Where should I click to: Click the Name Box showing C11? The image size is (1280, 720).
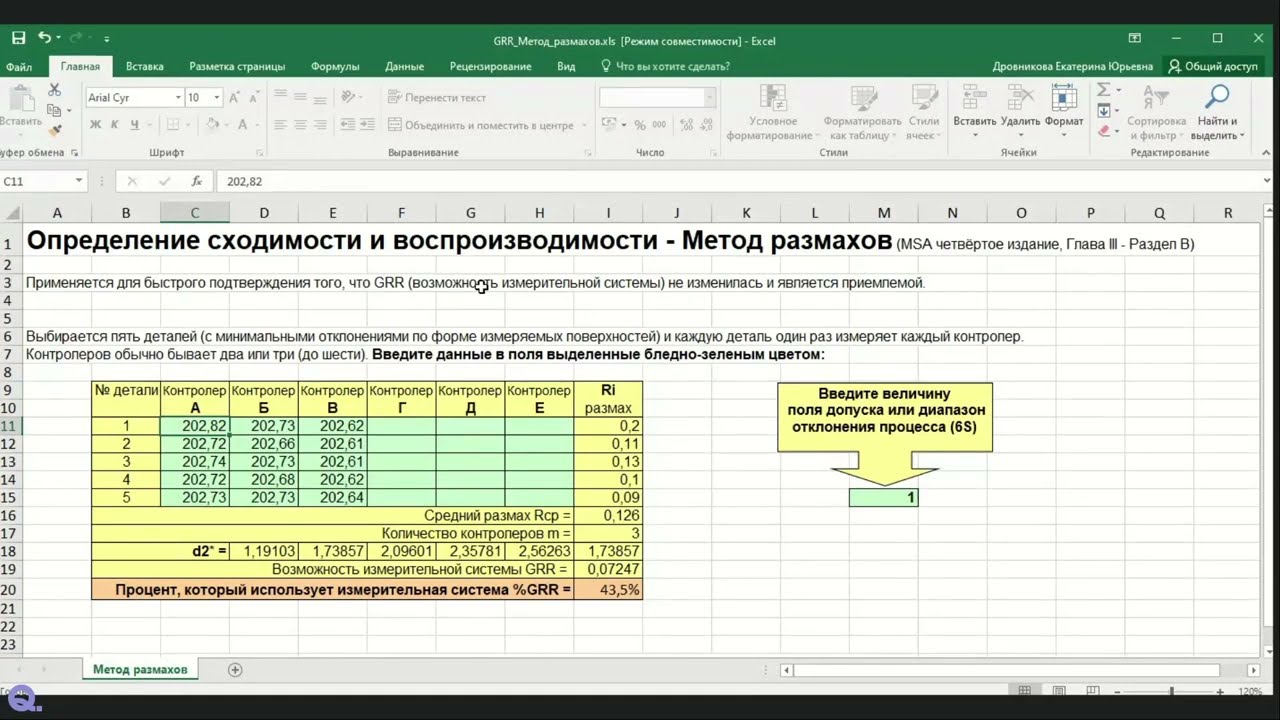43,181
